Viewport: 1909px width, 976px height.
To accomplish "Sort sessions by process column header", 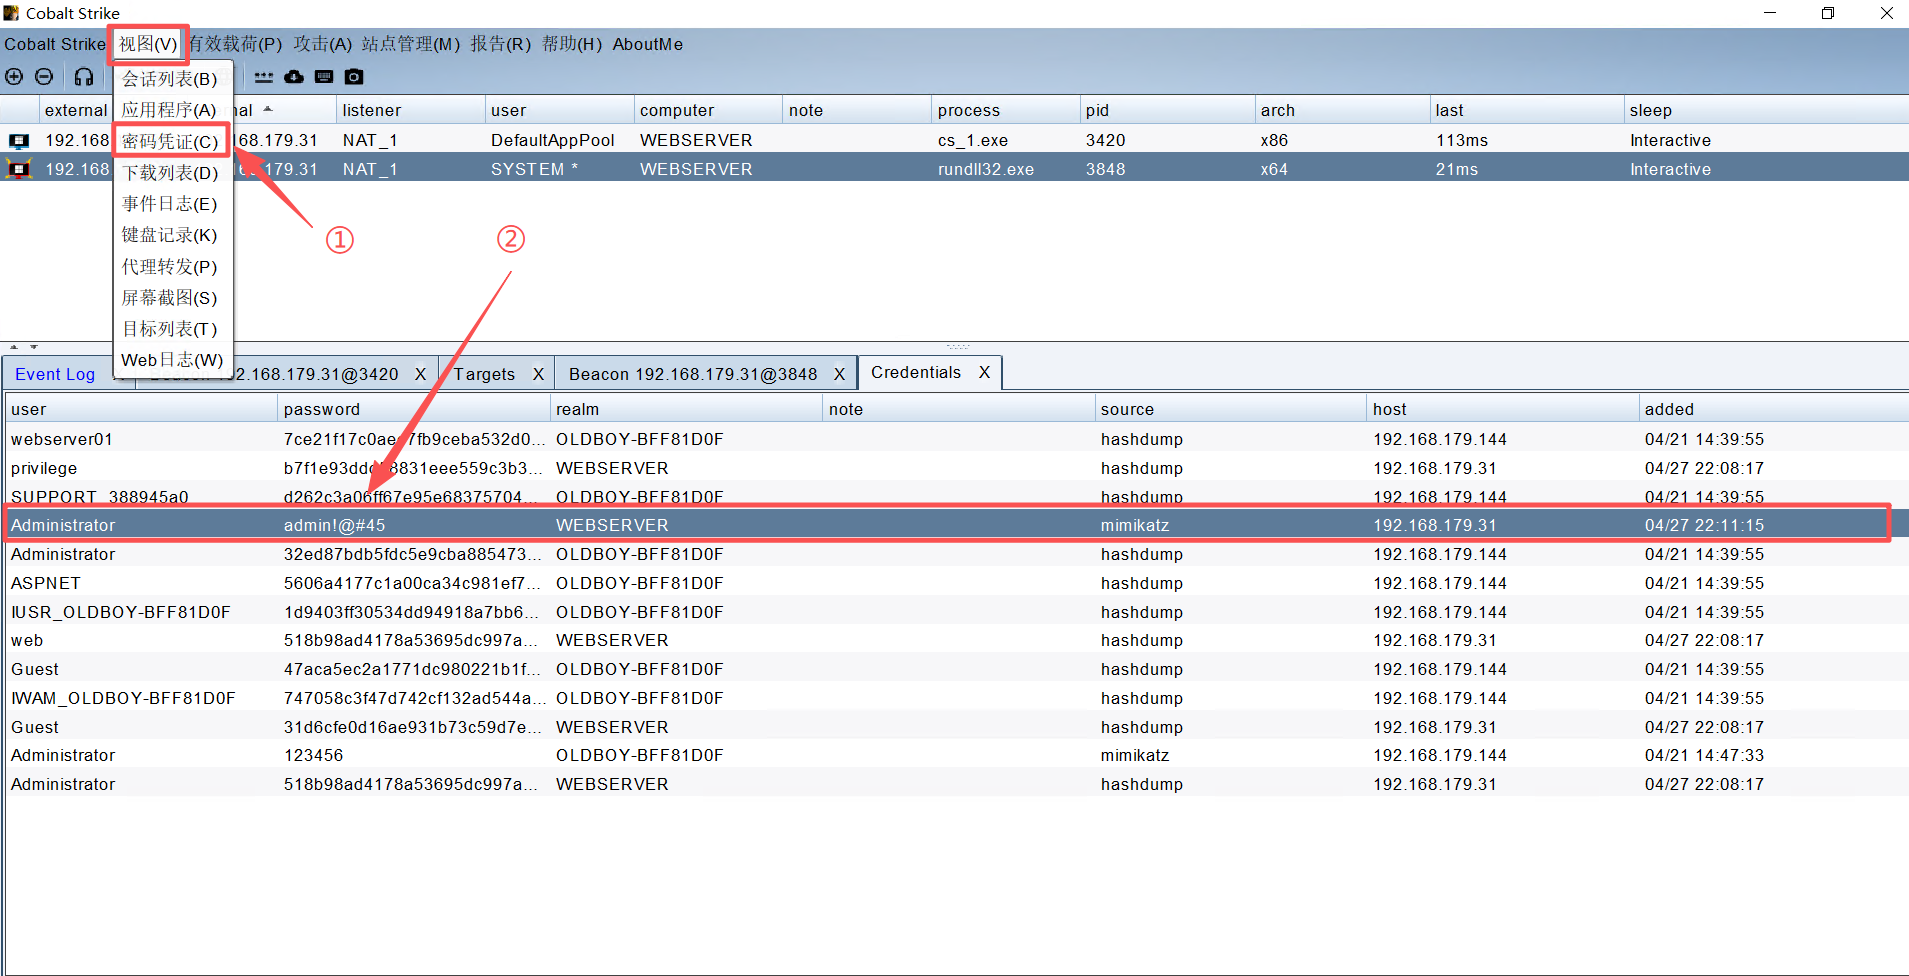I will click(1005, 110).
